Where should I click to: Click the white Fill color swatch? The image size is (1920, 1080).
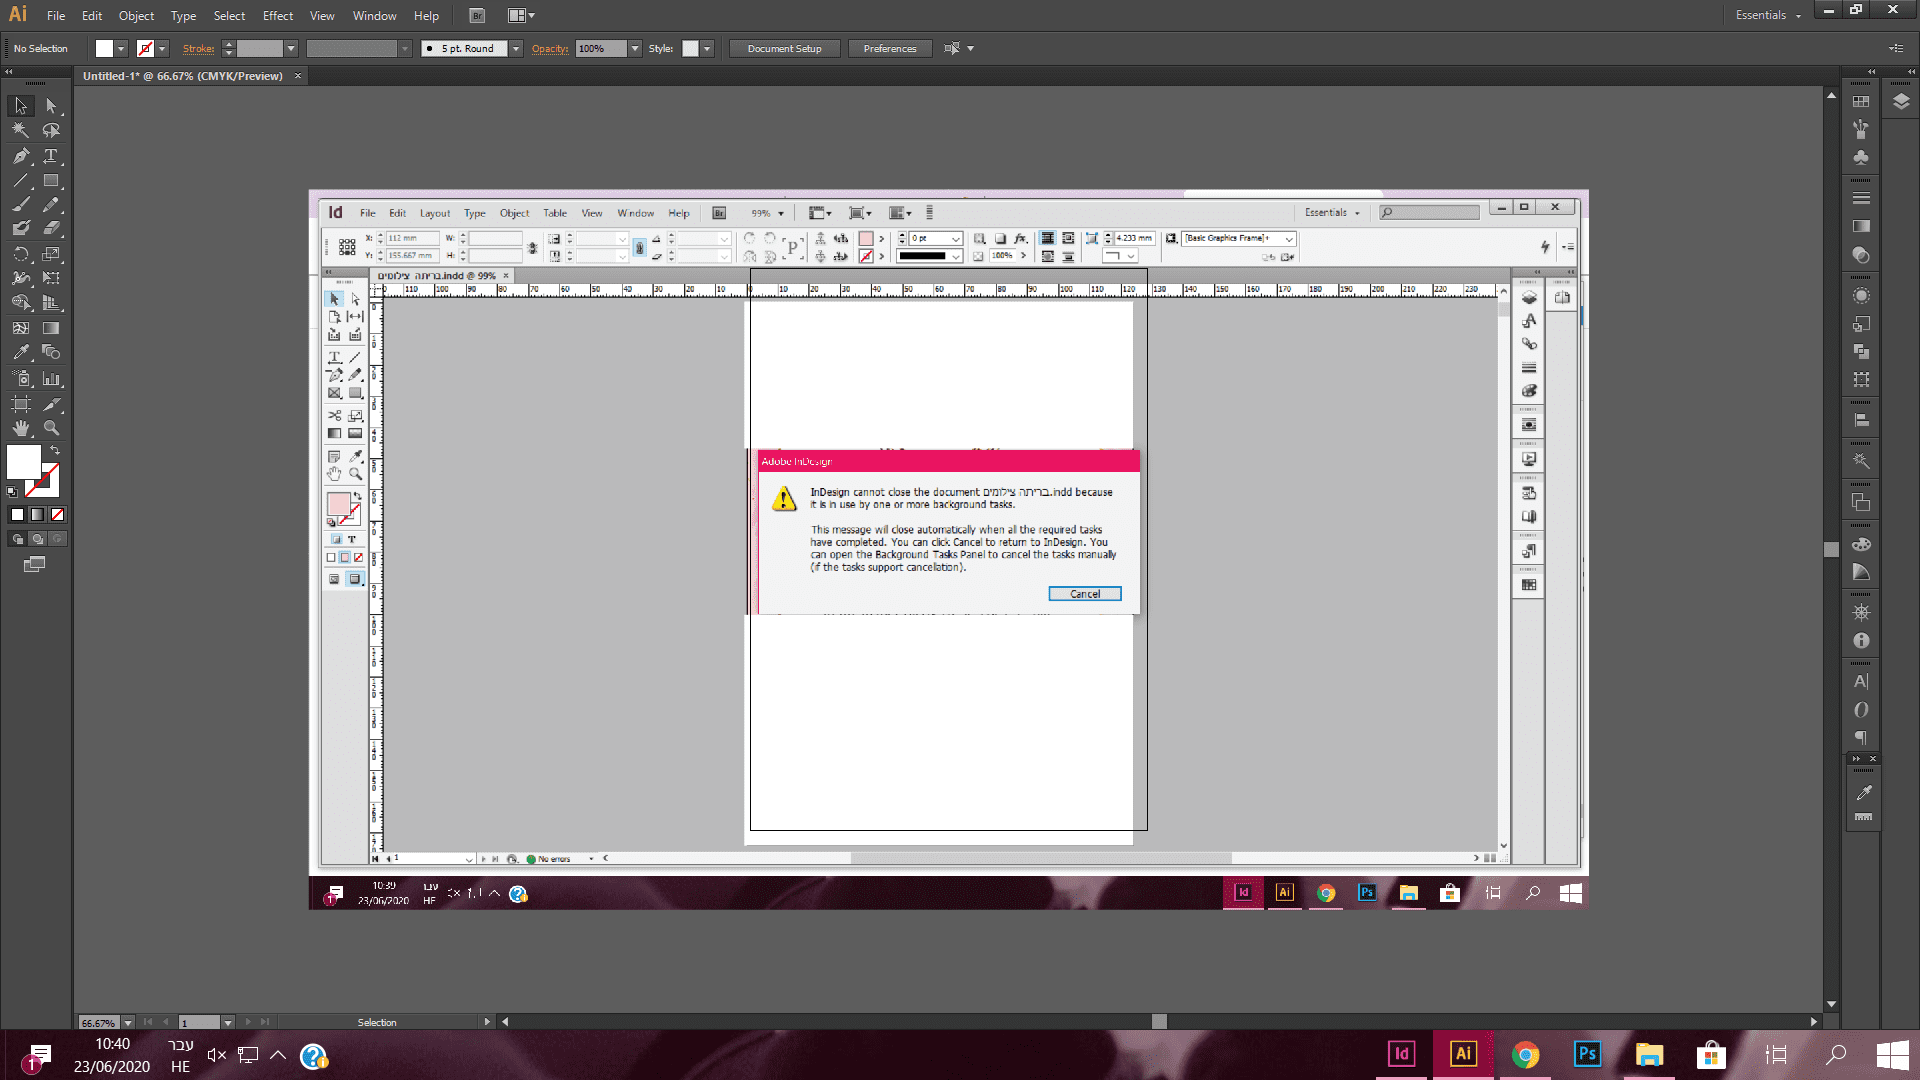pos(24,462)
